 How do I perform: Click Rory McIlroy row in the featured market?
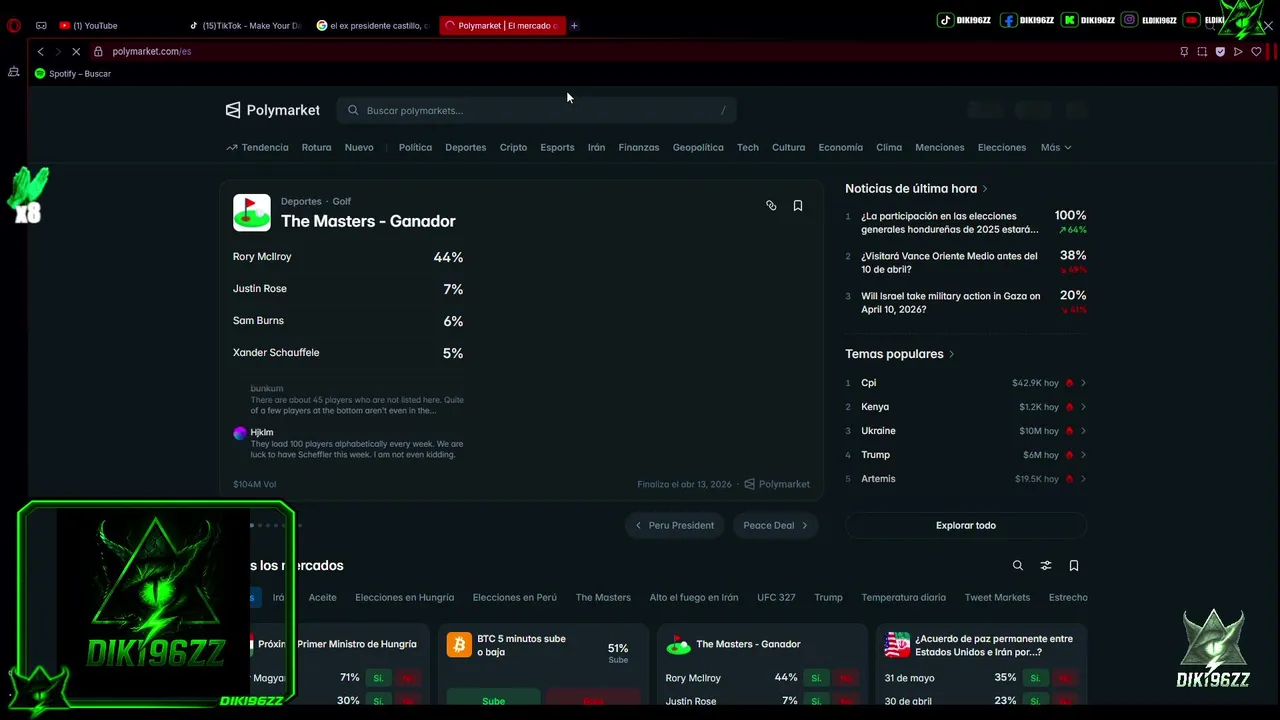point(348,257)
